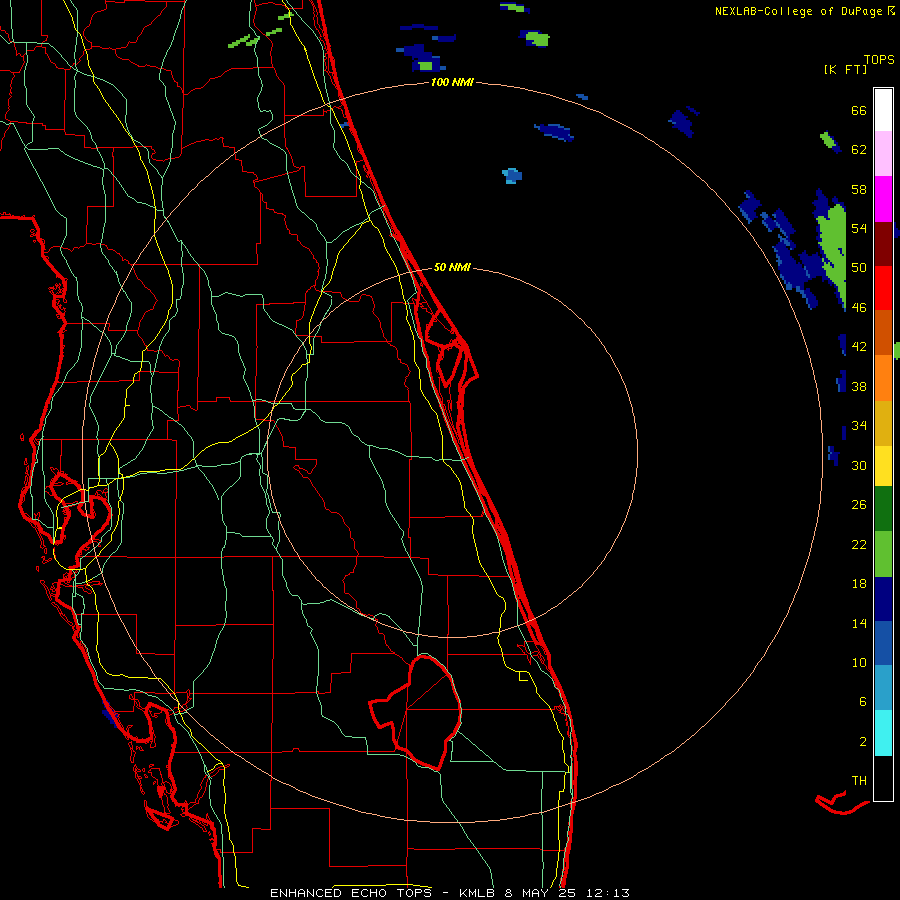The width and height of the screenshot is (900, 900).
Task: Pick the dark orange legend swatch
Action: tap(883, 332)
